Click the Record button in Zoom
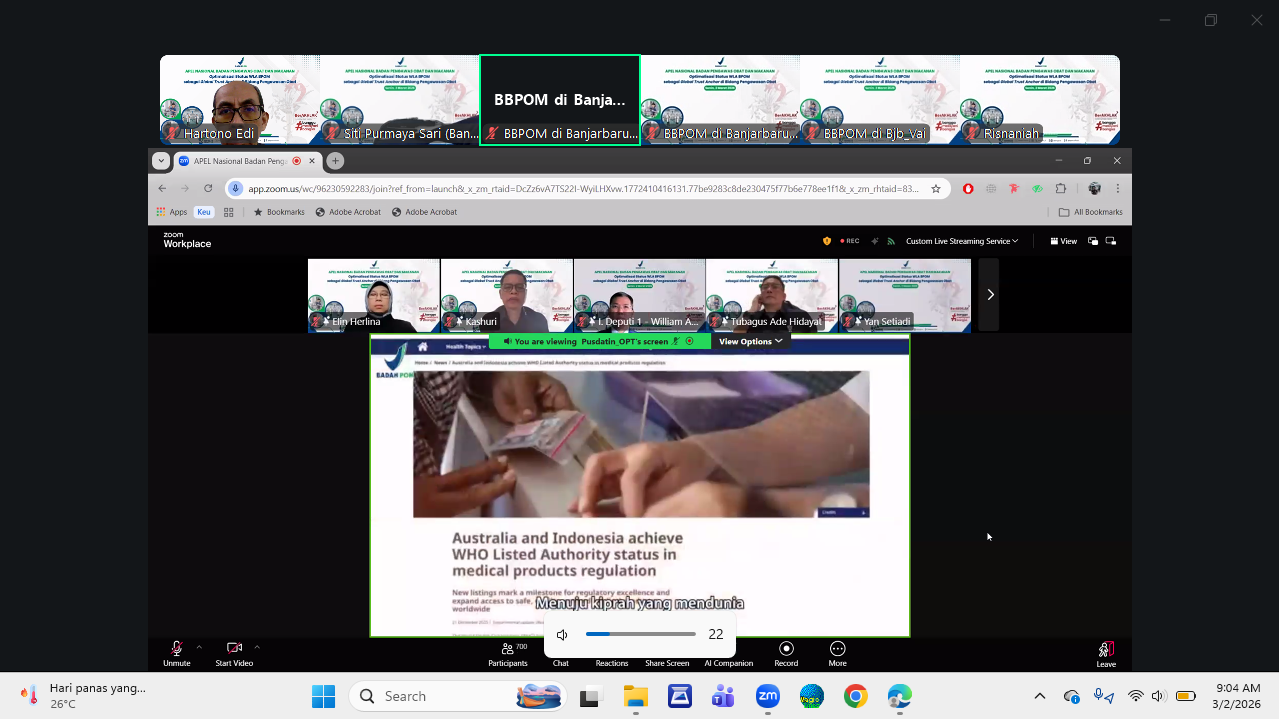Image resolution: width=1279 pixels, height=719 pixels. pyautogui.click(x=786, y=652)
